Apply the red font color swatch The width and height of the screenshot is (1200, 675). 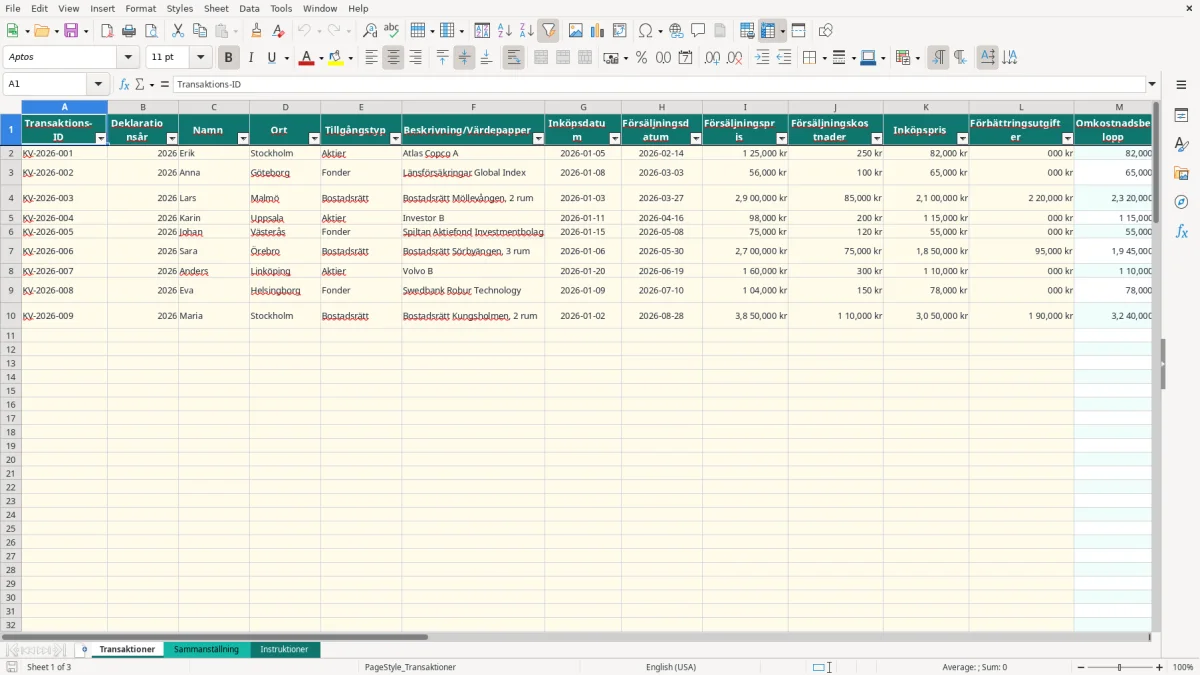click(x=305, y=58)
